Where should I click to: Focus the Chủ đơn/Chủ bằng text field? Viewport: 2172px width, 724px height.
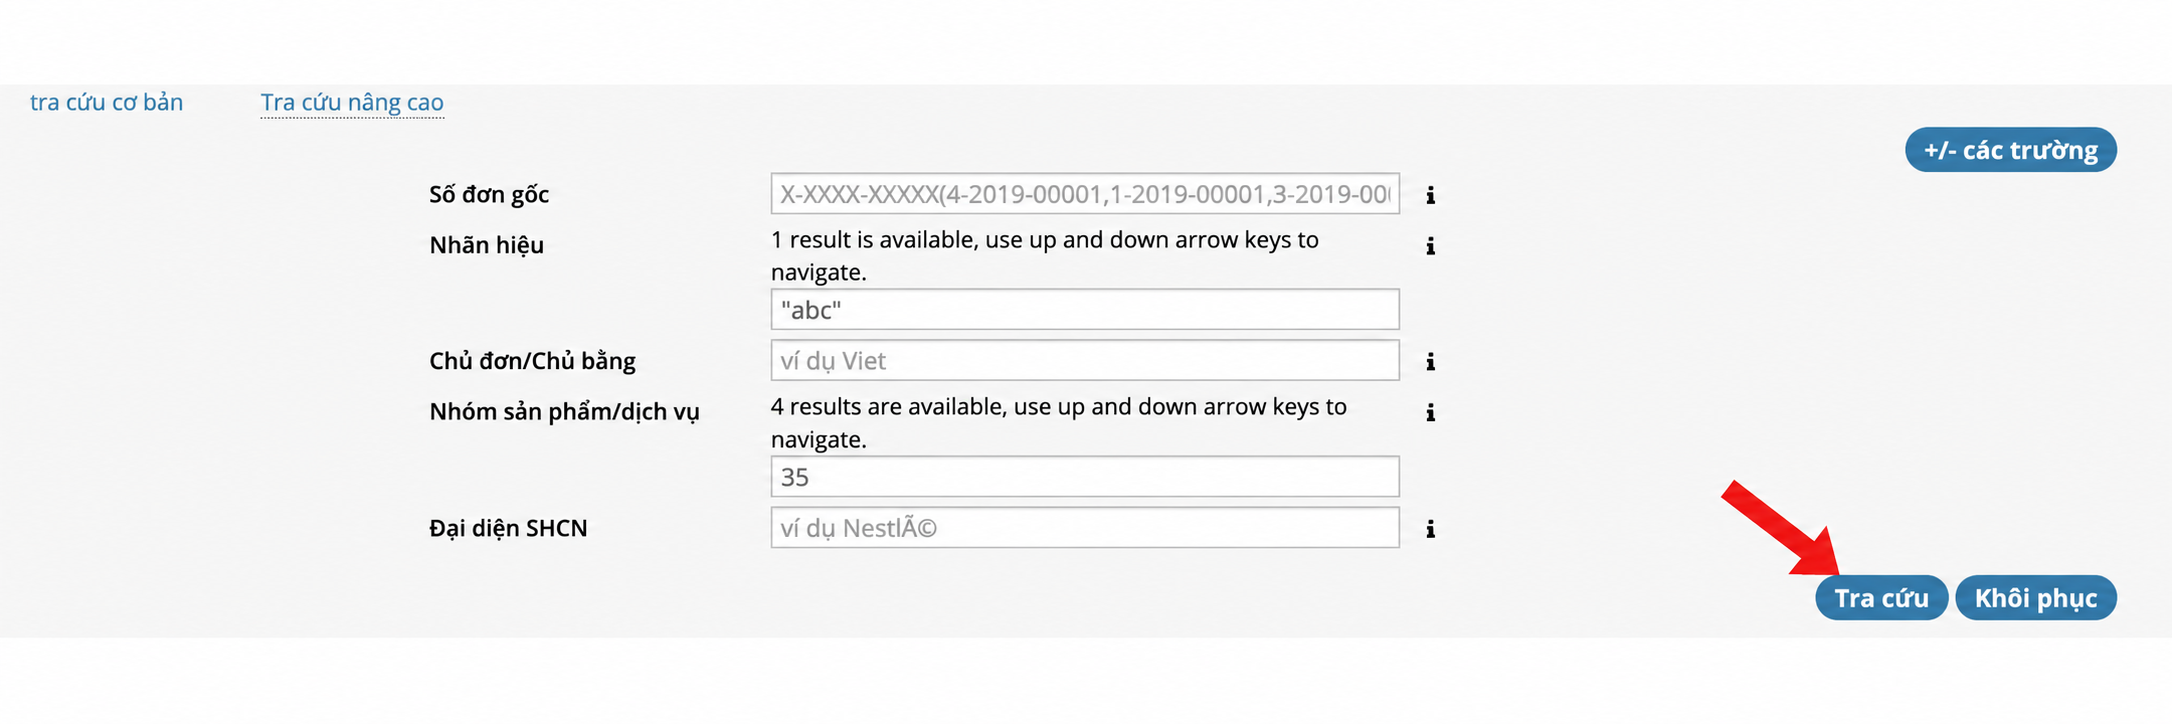[1085, 360]
